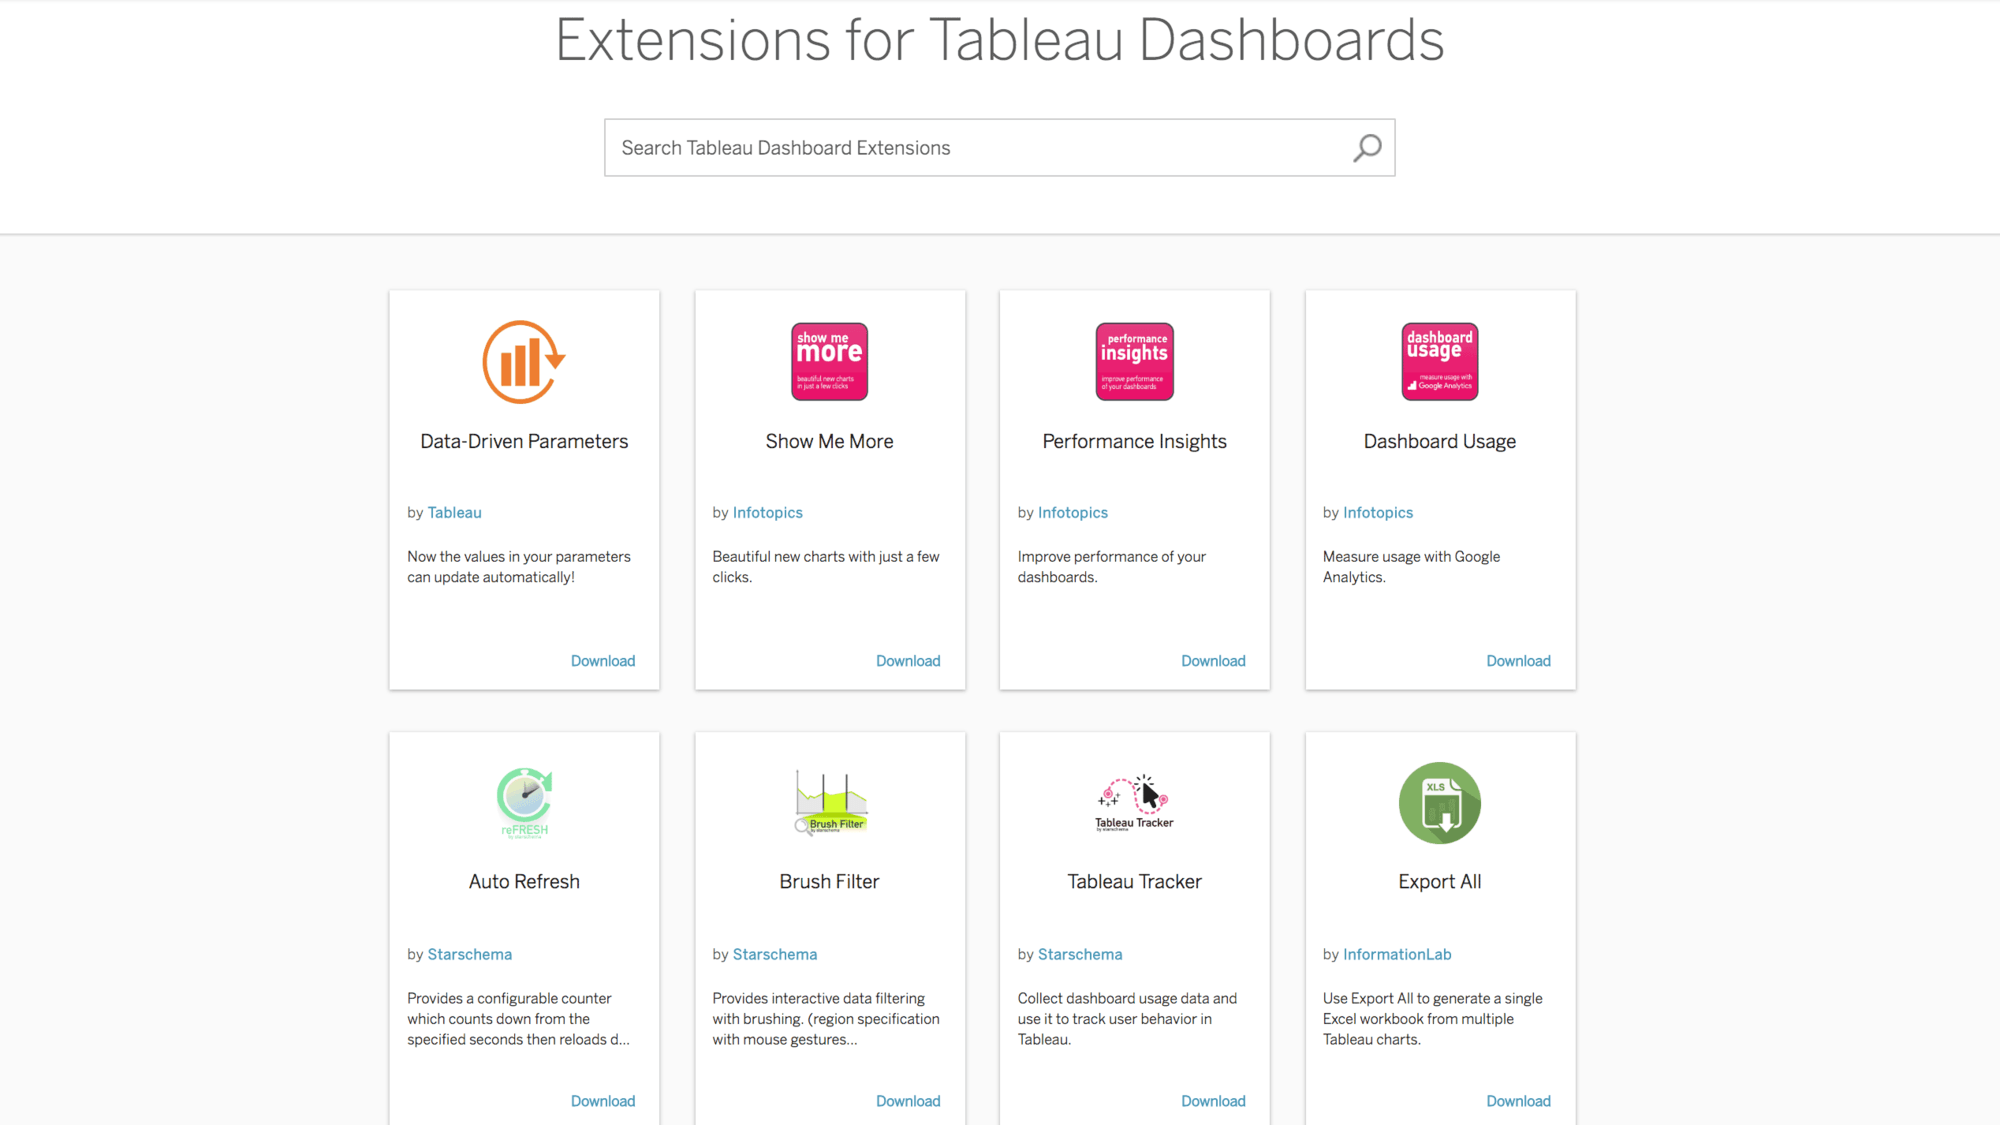Click the Export All green XLS icon
The height and width of the screenshot is (1125, 2000).
(x=1439, y=803)
